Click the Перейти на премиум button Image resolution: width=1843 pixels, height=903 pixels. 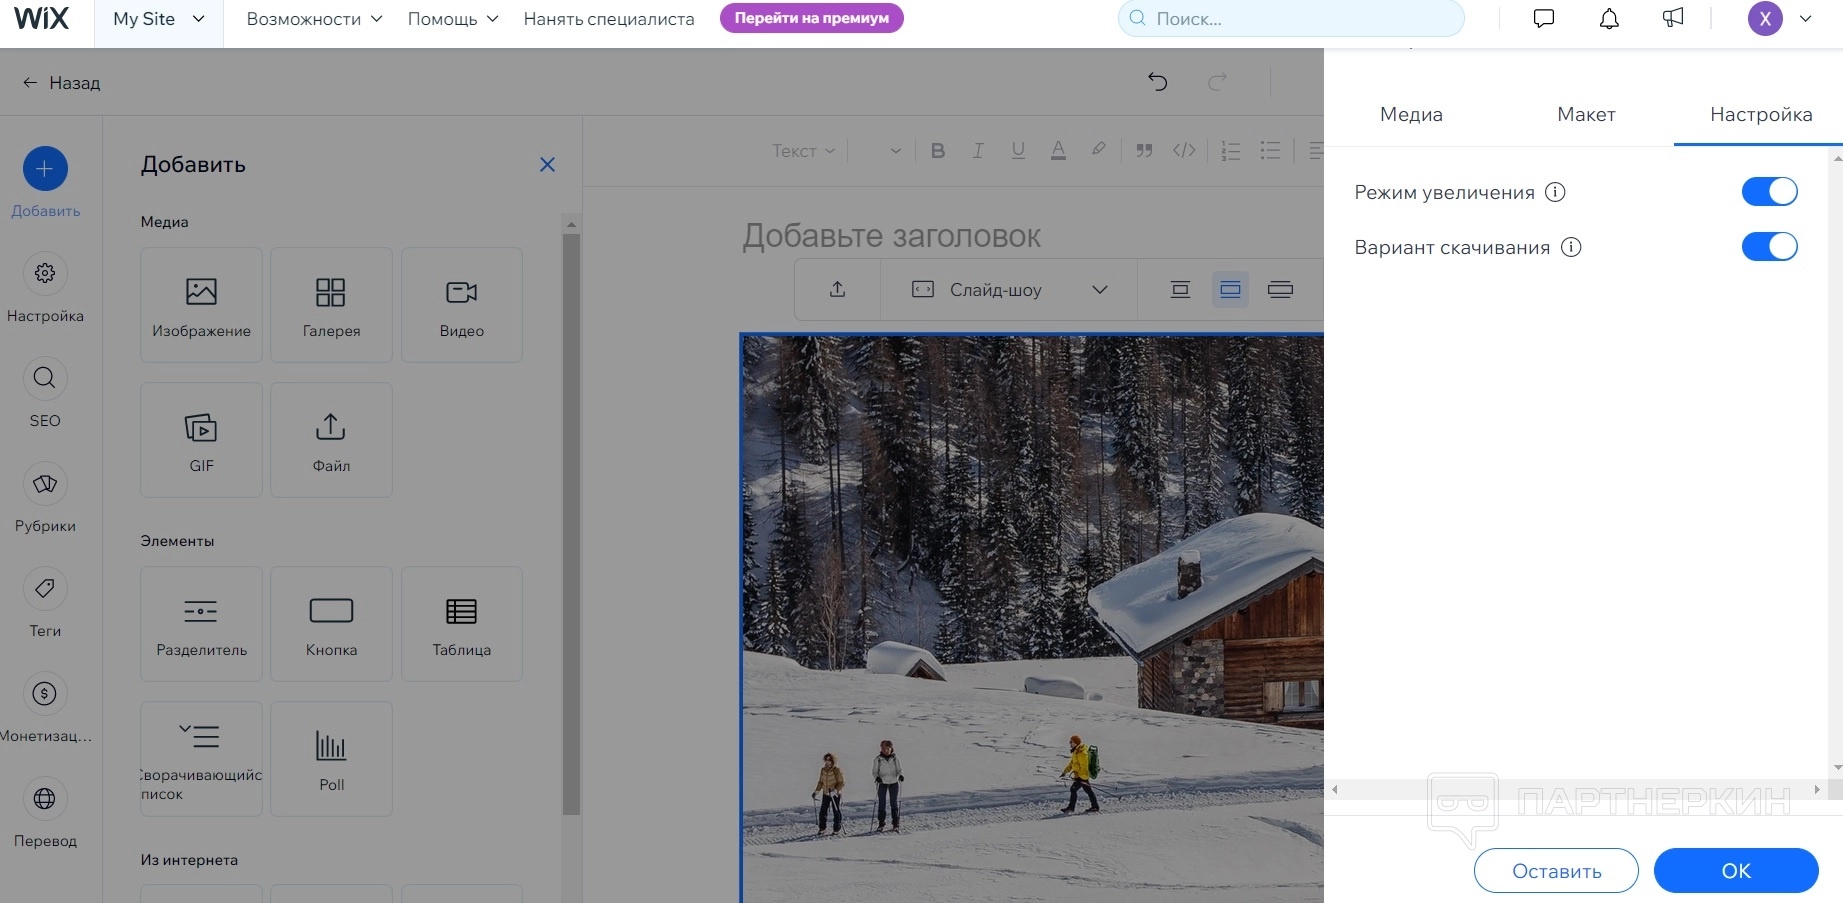click(x=811, y=18)
